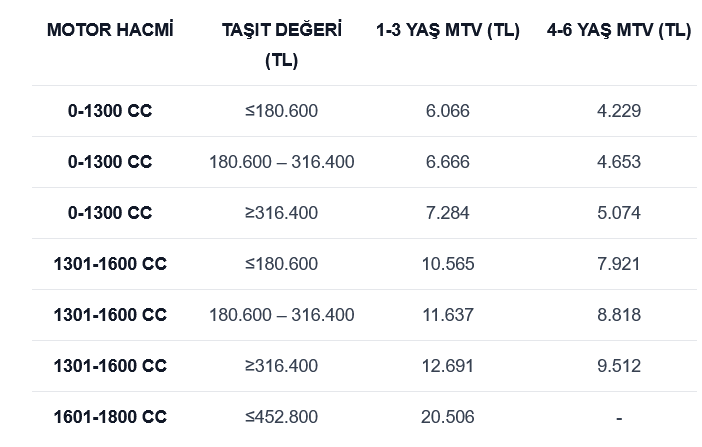Select the 8.818 MTV cell
Screen dimensions: 702x447
pyautogui.click(x=618, y=315)
